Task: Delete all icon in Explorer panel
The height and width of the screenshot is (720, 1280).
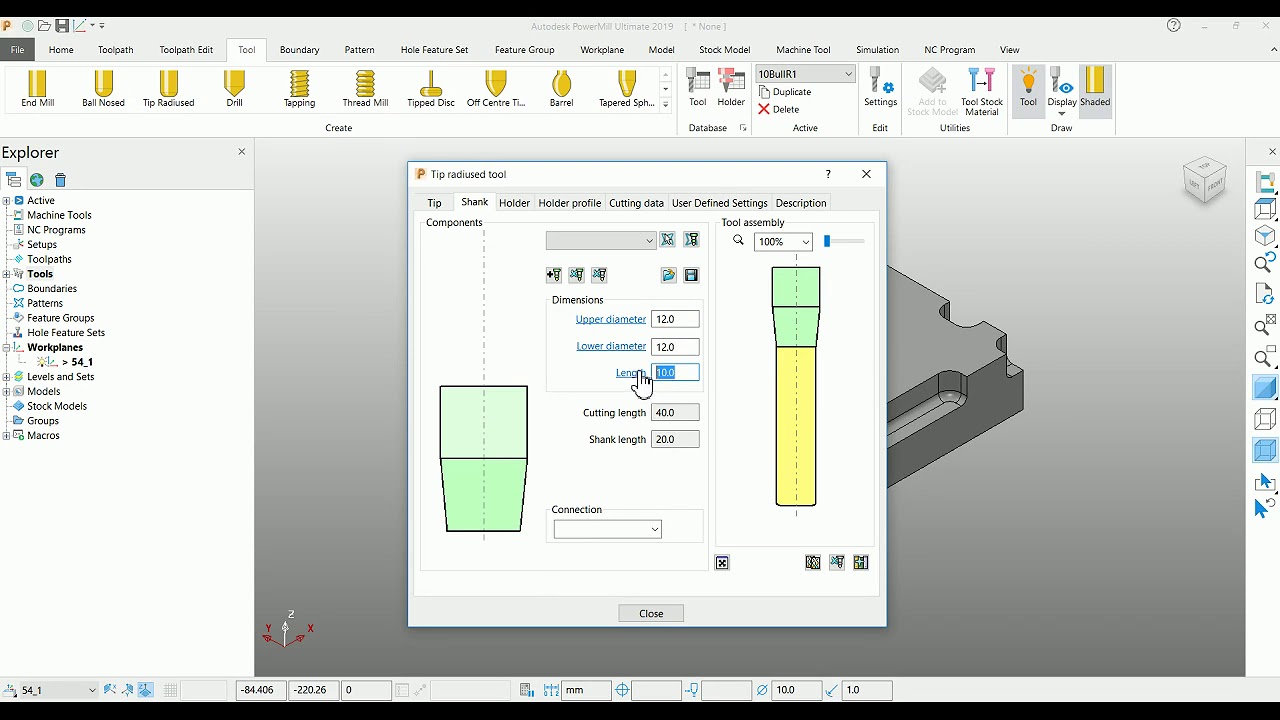Action: pyautogui.click(x=60, y=180)
